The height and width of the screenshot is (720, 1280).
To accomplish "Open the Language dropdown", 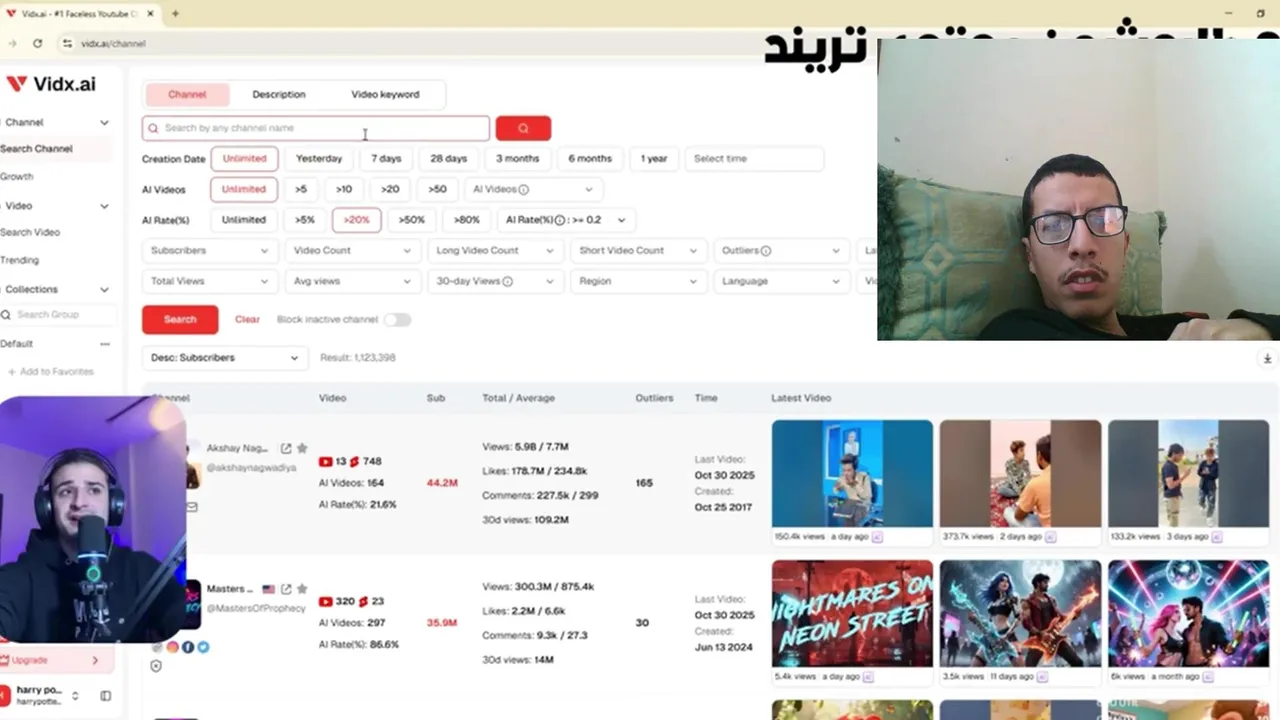I will (x=780, y=281).
